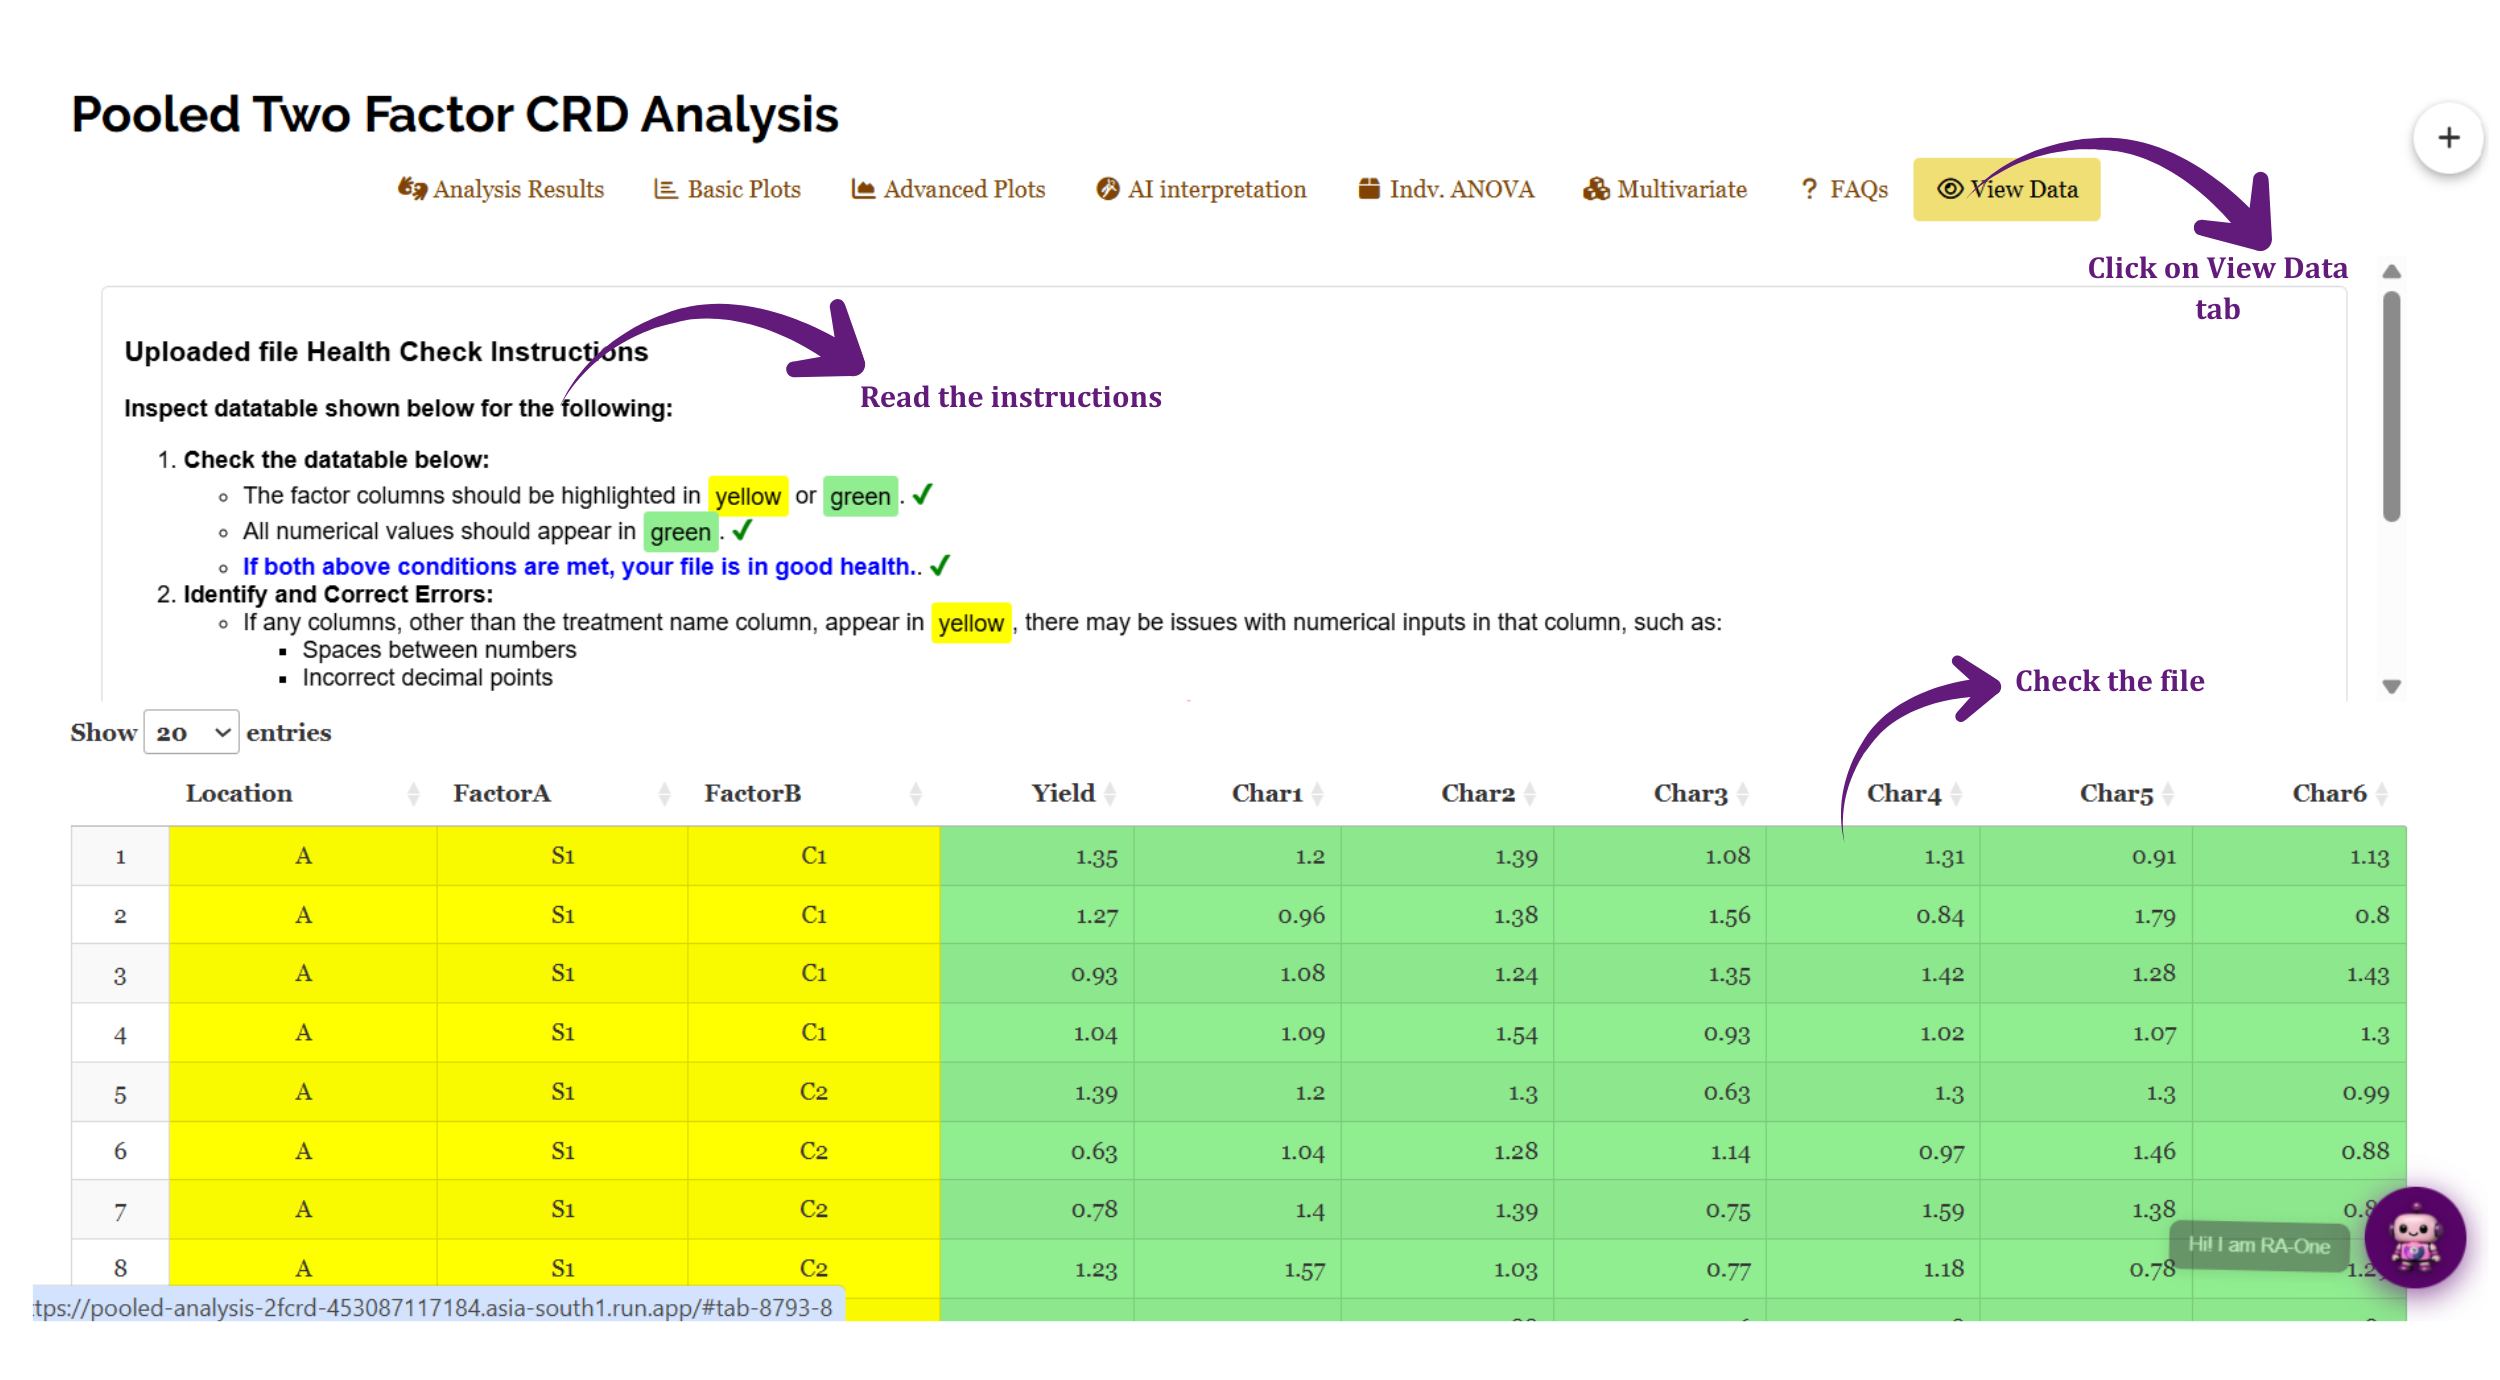Click row number 4 cell
The width and height of the screenshot is (2500, 1380).
120,1034
